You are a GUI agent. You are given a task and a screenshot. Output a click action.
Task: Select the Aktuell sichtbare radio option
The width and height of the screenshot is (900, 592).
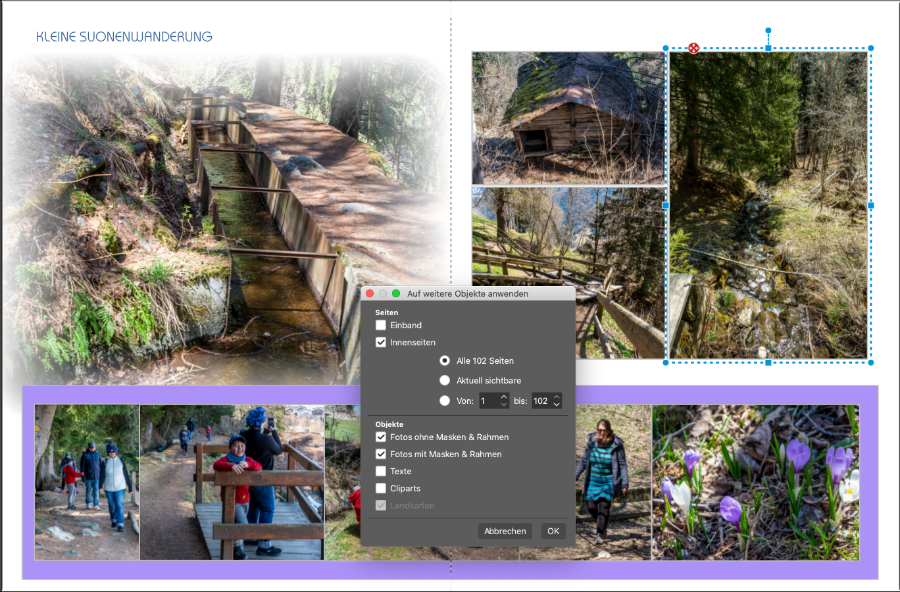[445, 380]
